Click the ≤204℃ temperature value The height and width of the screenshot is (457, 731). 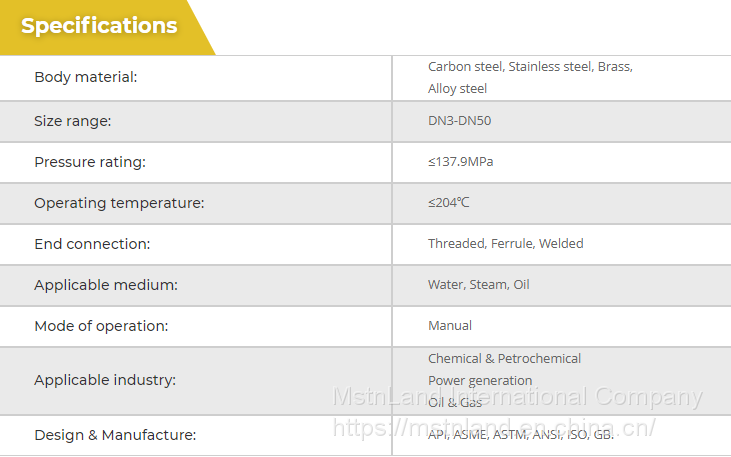click(x=449, y=203)
